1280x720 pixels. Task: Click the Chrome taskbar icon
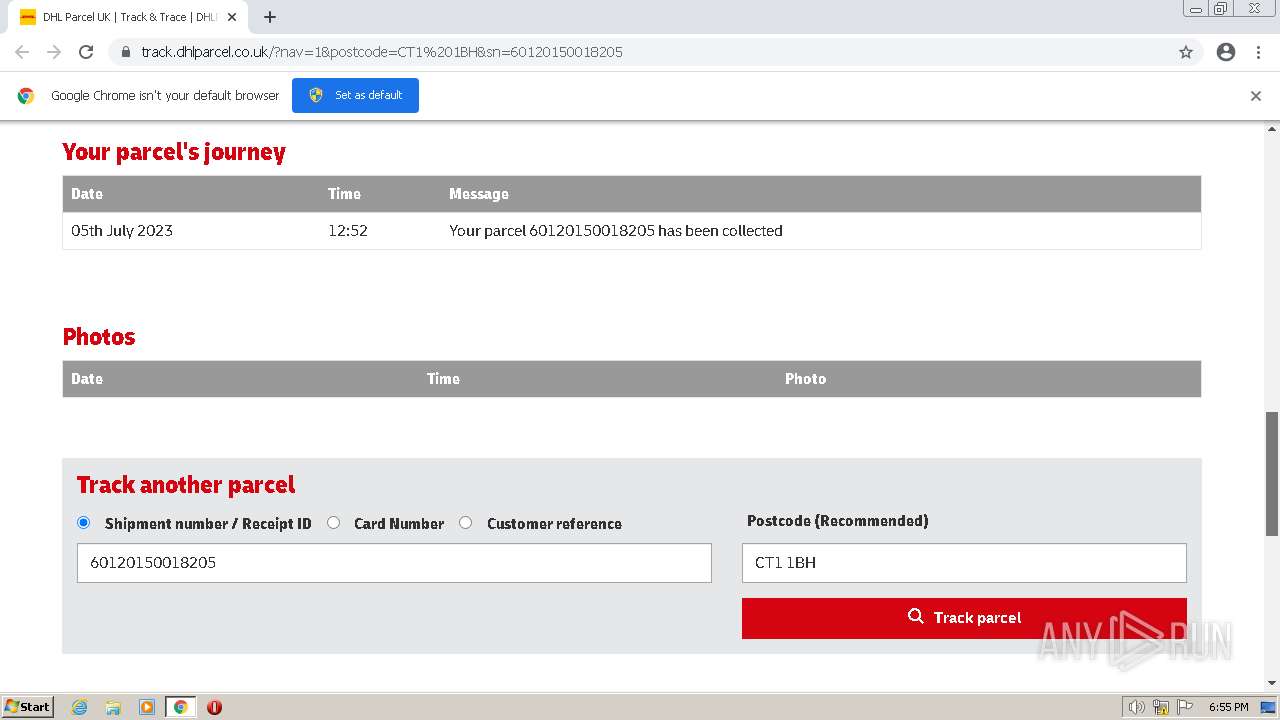pyautogui.click(x=180, y=707)
